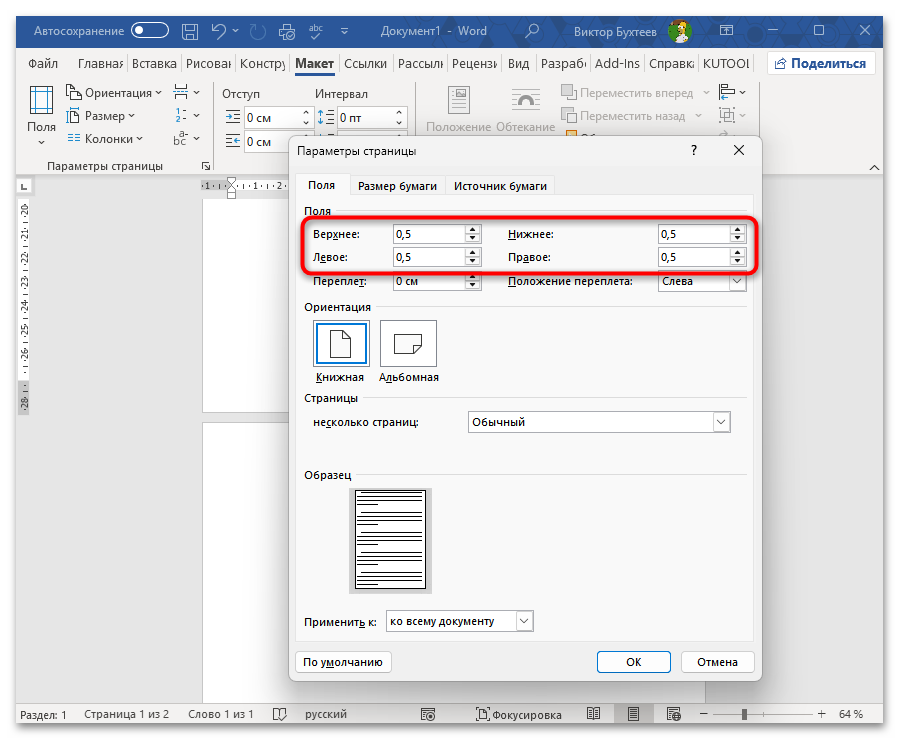Switch to Paper Size (Размер бумаги) tab
This screenshot has width=899, height=739.
[x=397, y=186]
